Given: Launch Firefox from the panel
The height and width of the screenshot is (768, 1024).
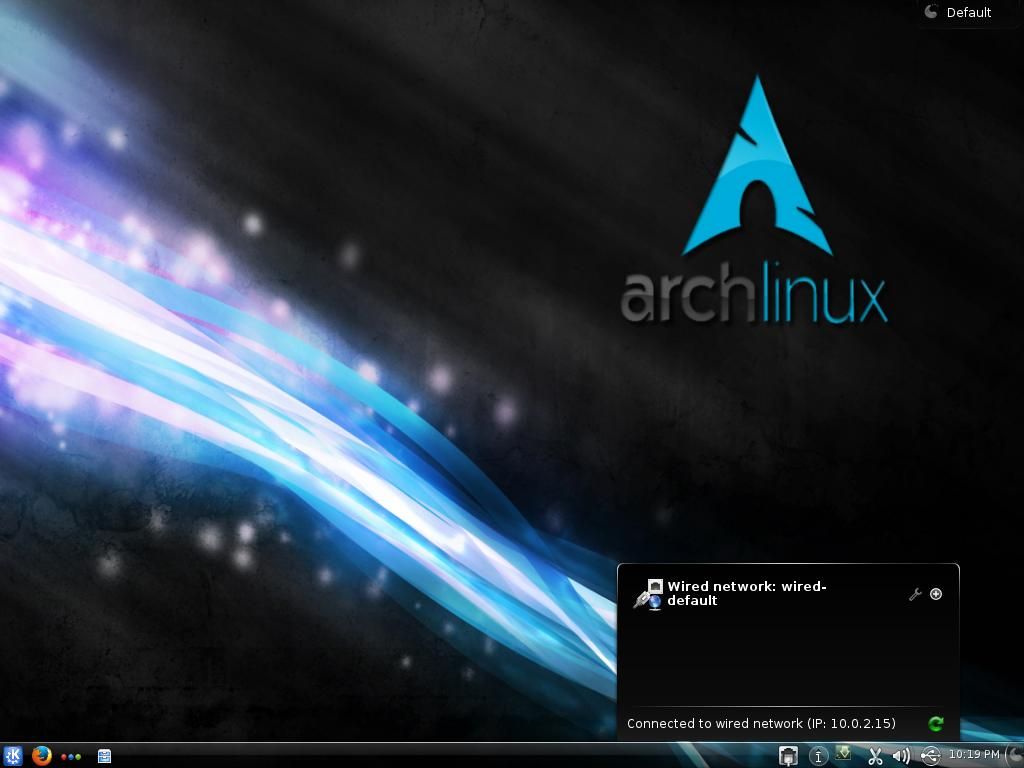Looking at the screenshot, I should [x=42, y=756].
